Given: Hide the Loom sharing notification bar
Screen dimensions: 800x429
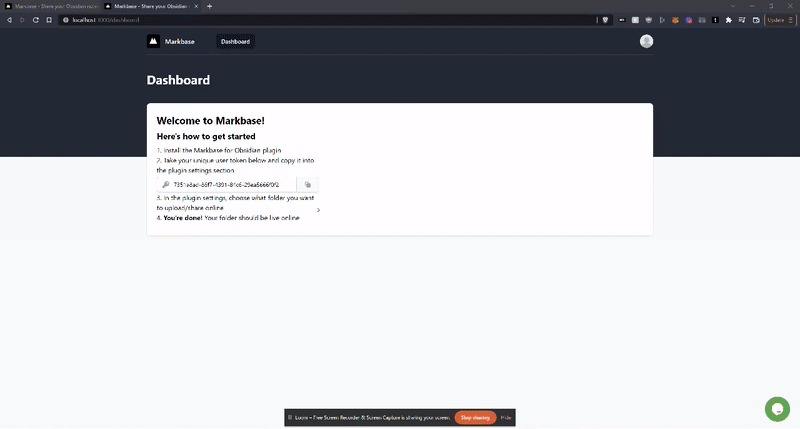Looking at the screenshot, I should point(506,418).
